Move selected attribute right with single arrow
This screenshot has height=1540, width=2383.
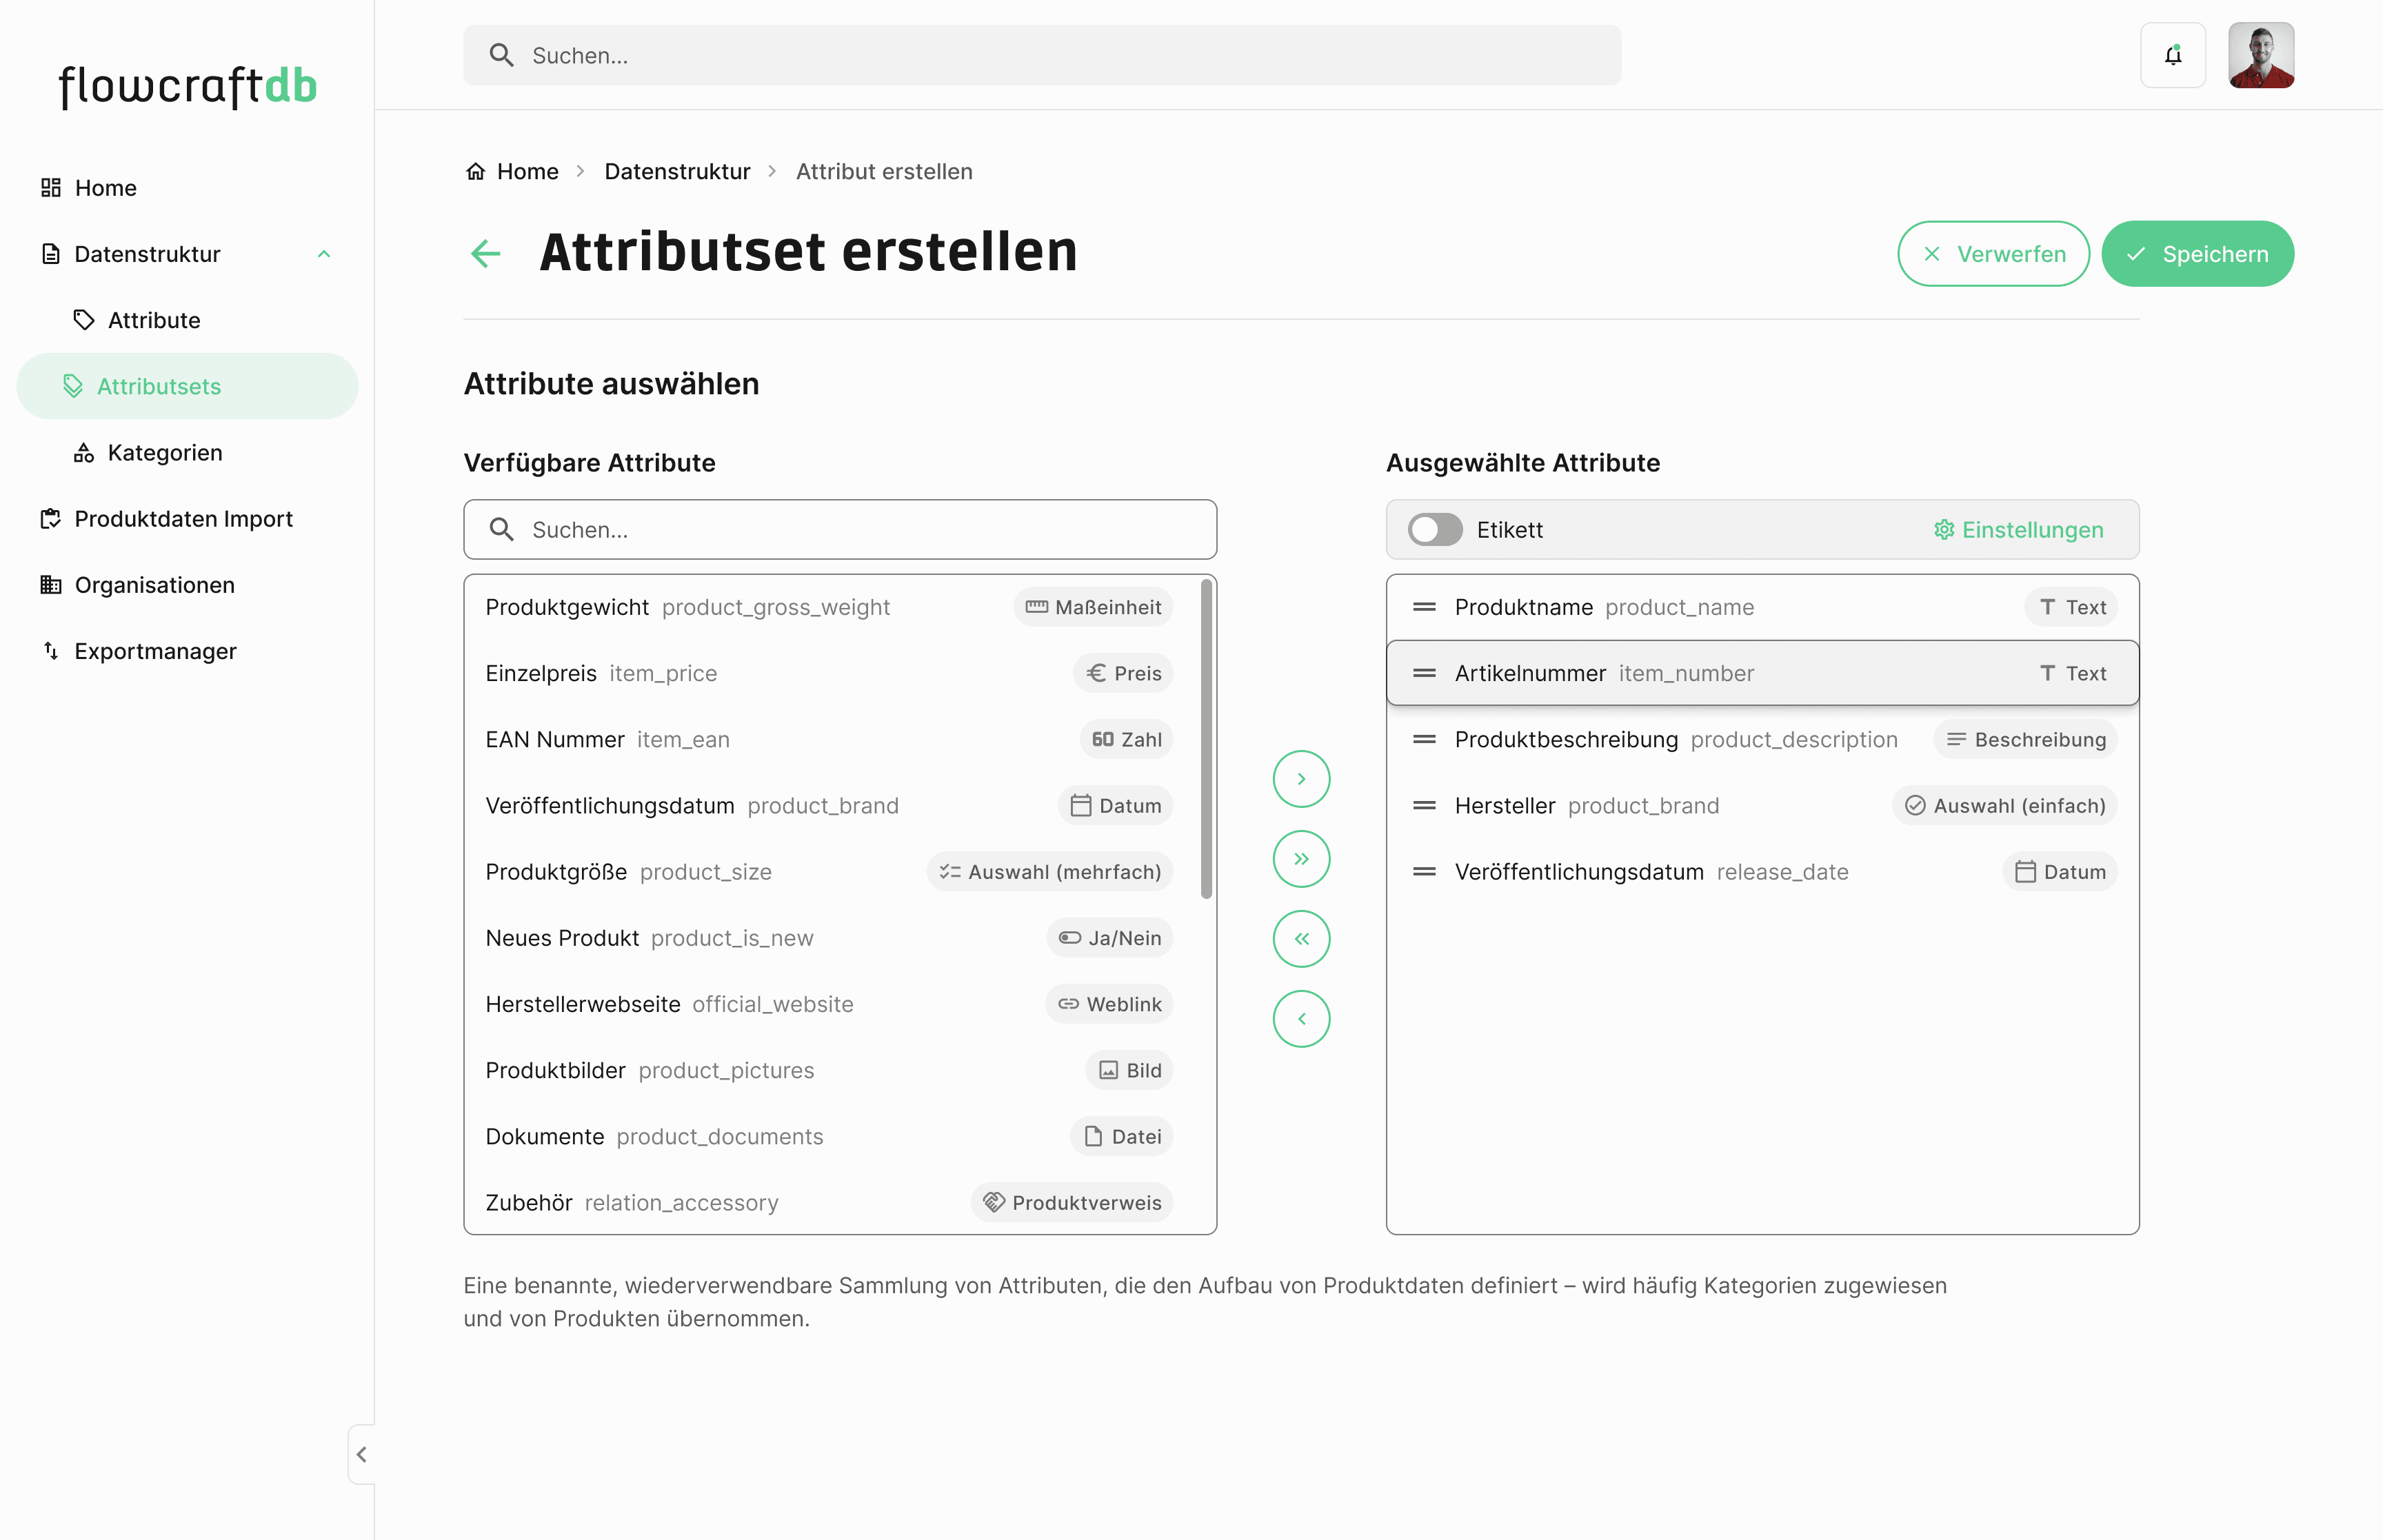pyautogui.click(x=1300, y=779)
